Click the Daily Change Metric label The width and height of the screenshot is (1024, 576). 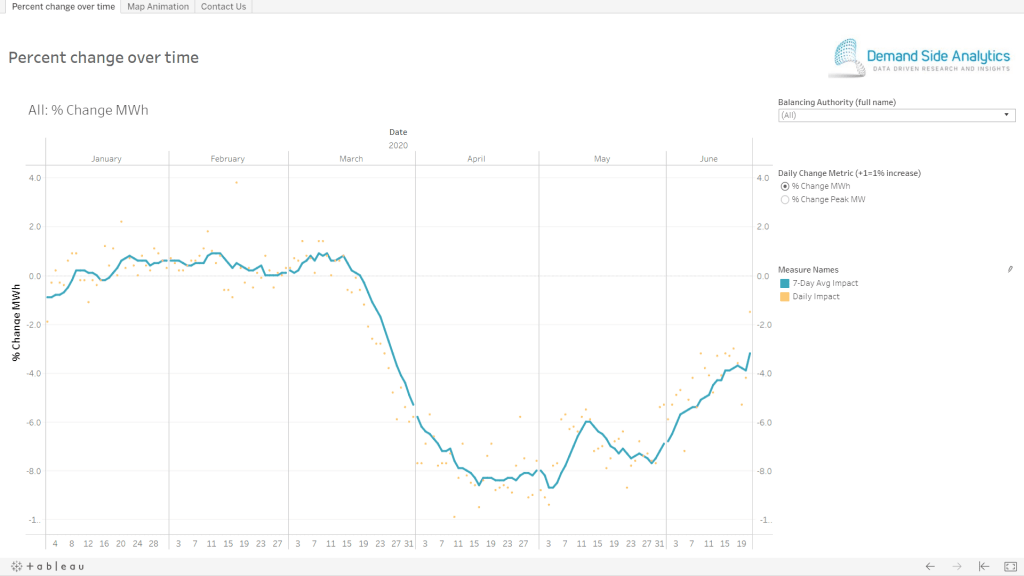pos(849,173)
